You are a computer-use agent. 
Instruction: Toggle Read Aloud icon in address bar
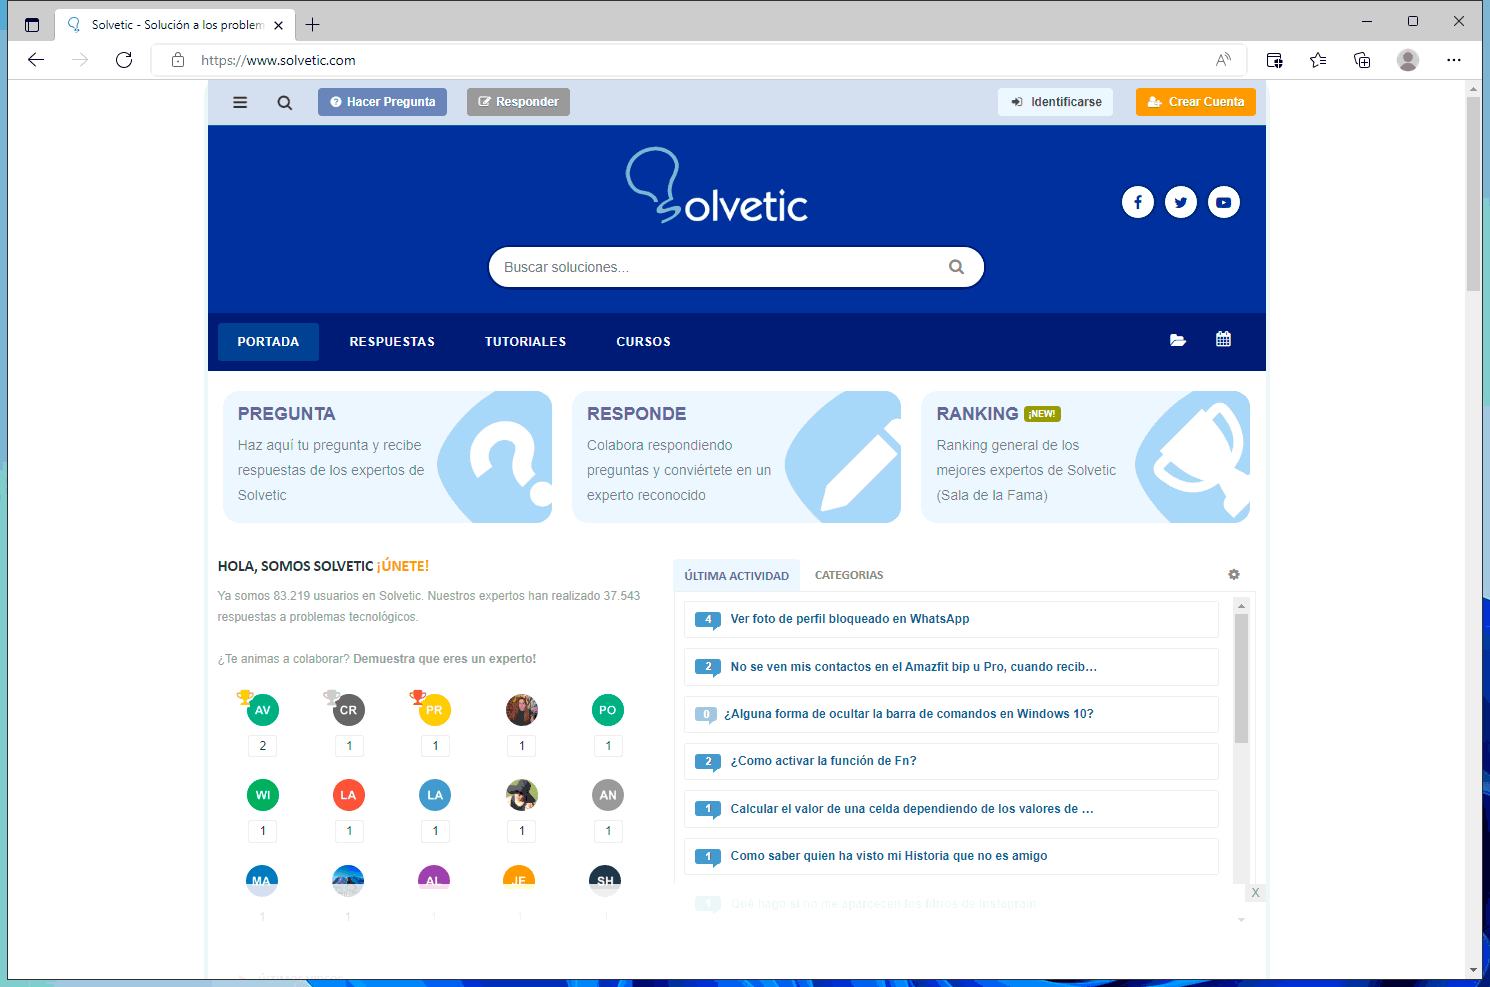click(1223, 60)
